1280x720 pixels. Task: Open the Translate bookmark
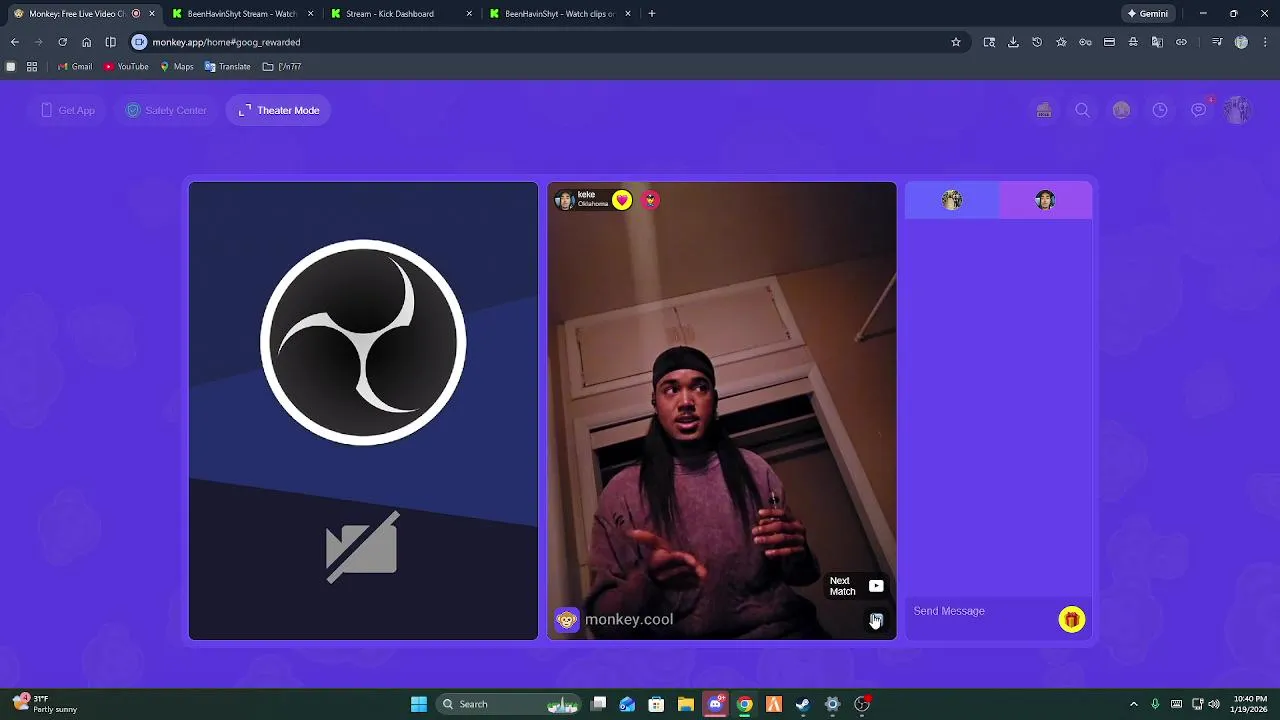coord(227,67)
